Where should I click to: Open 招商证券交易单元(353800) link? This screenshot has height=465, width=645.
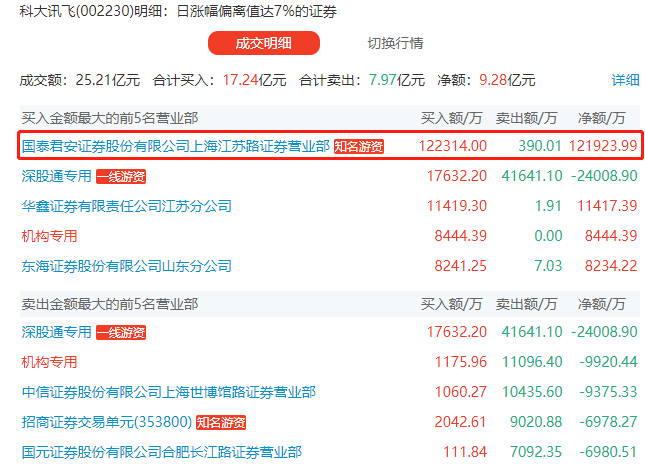tap(107, 422)
